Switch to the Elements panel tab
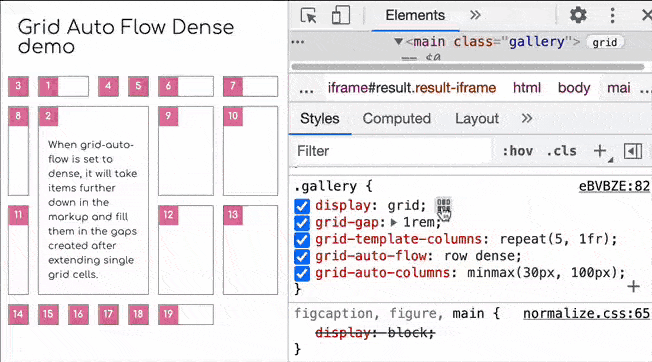The image size is (652, 362). tap(415, 15)
